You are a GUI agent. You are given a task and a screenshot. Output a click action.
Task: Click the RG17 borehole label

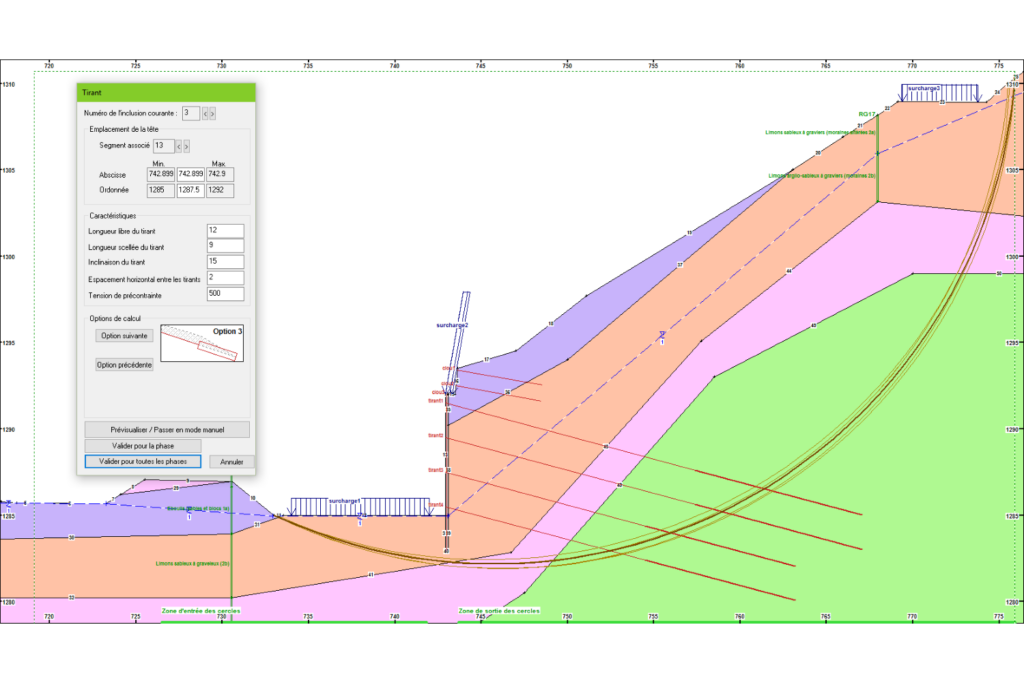[867, 114]
